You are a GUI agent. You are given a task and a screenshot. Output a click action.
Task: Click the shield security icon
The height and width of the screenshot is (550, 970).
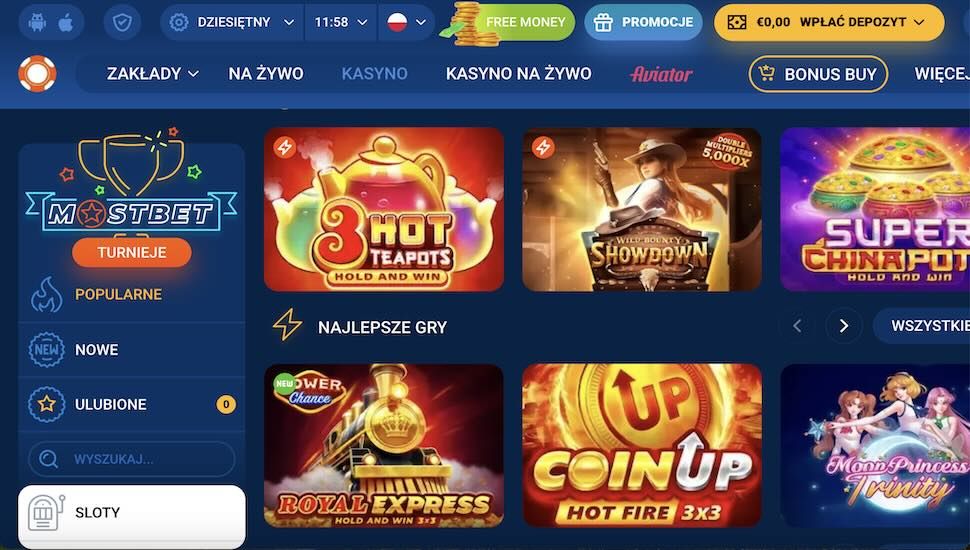122,22
